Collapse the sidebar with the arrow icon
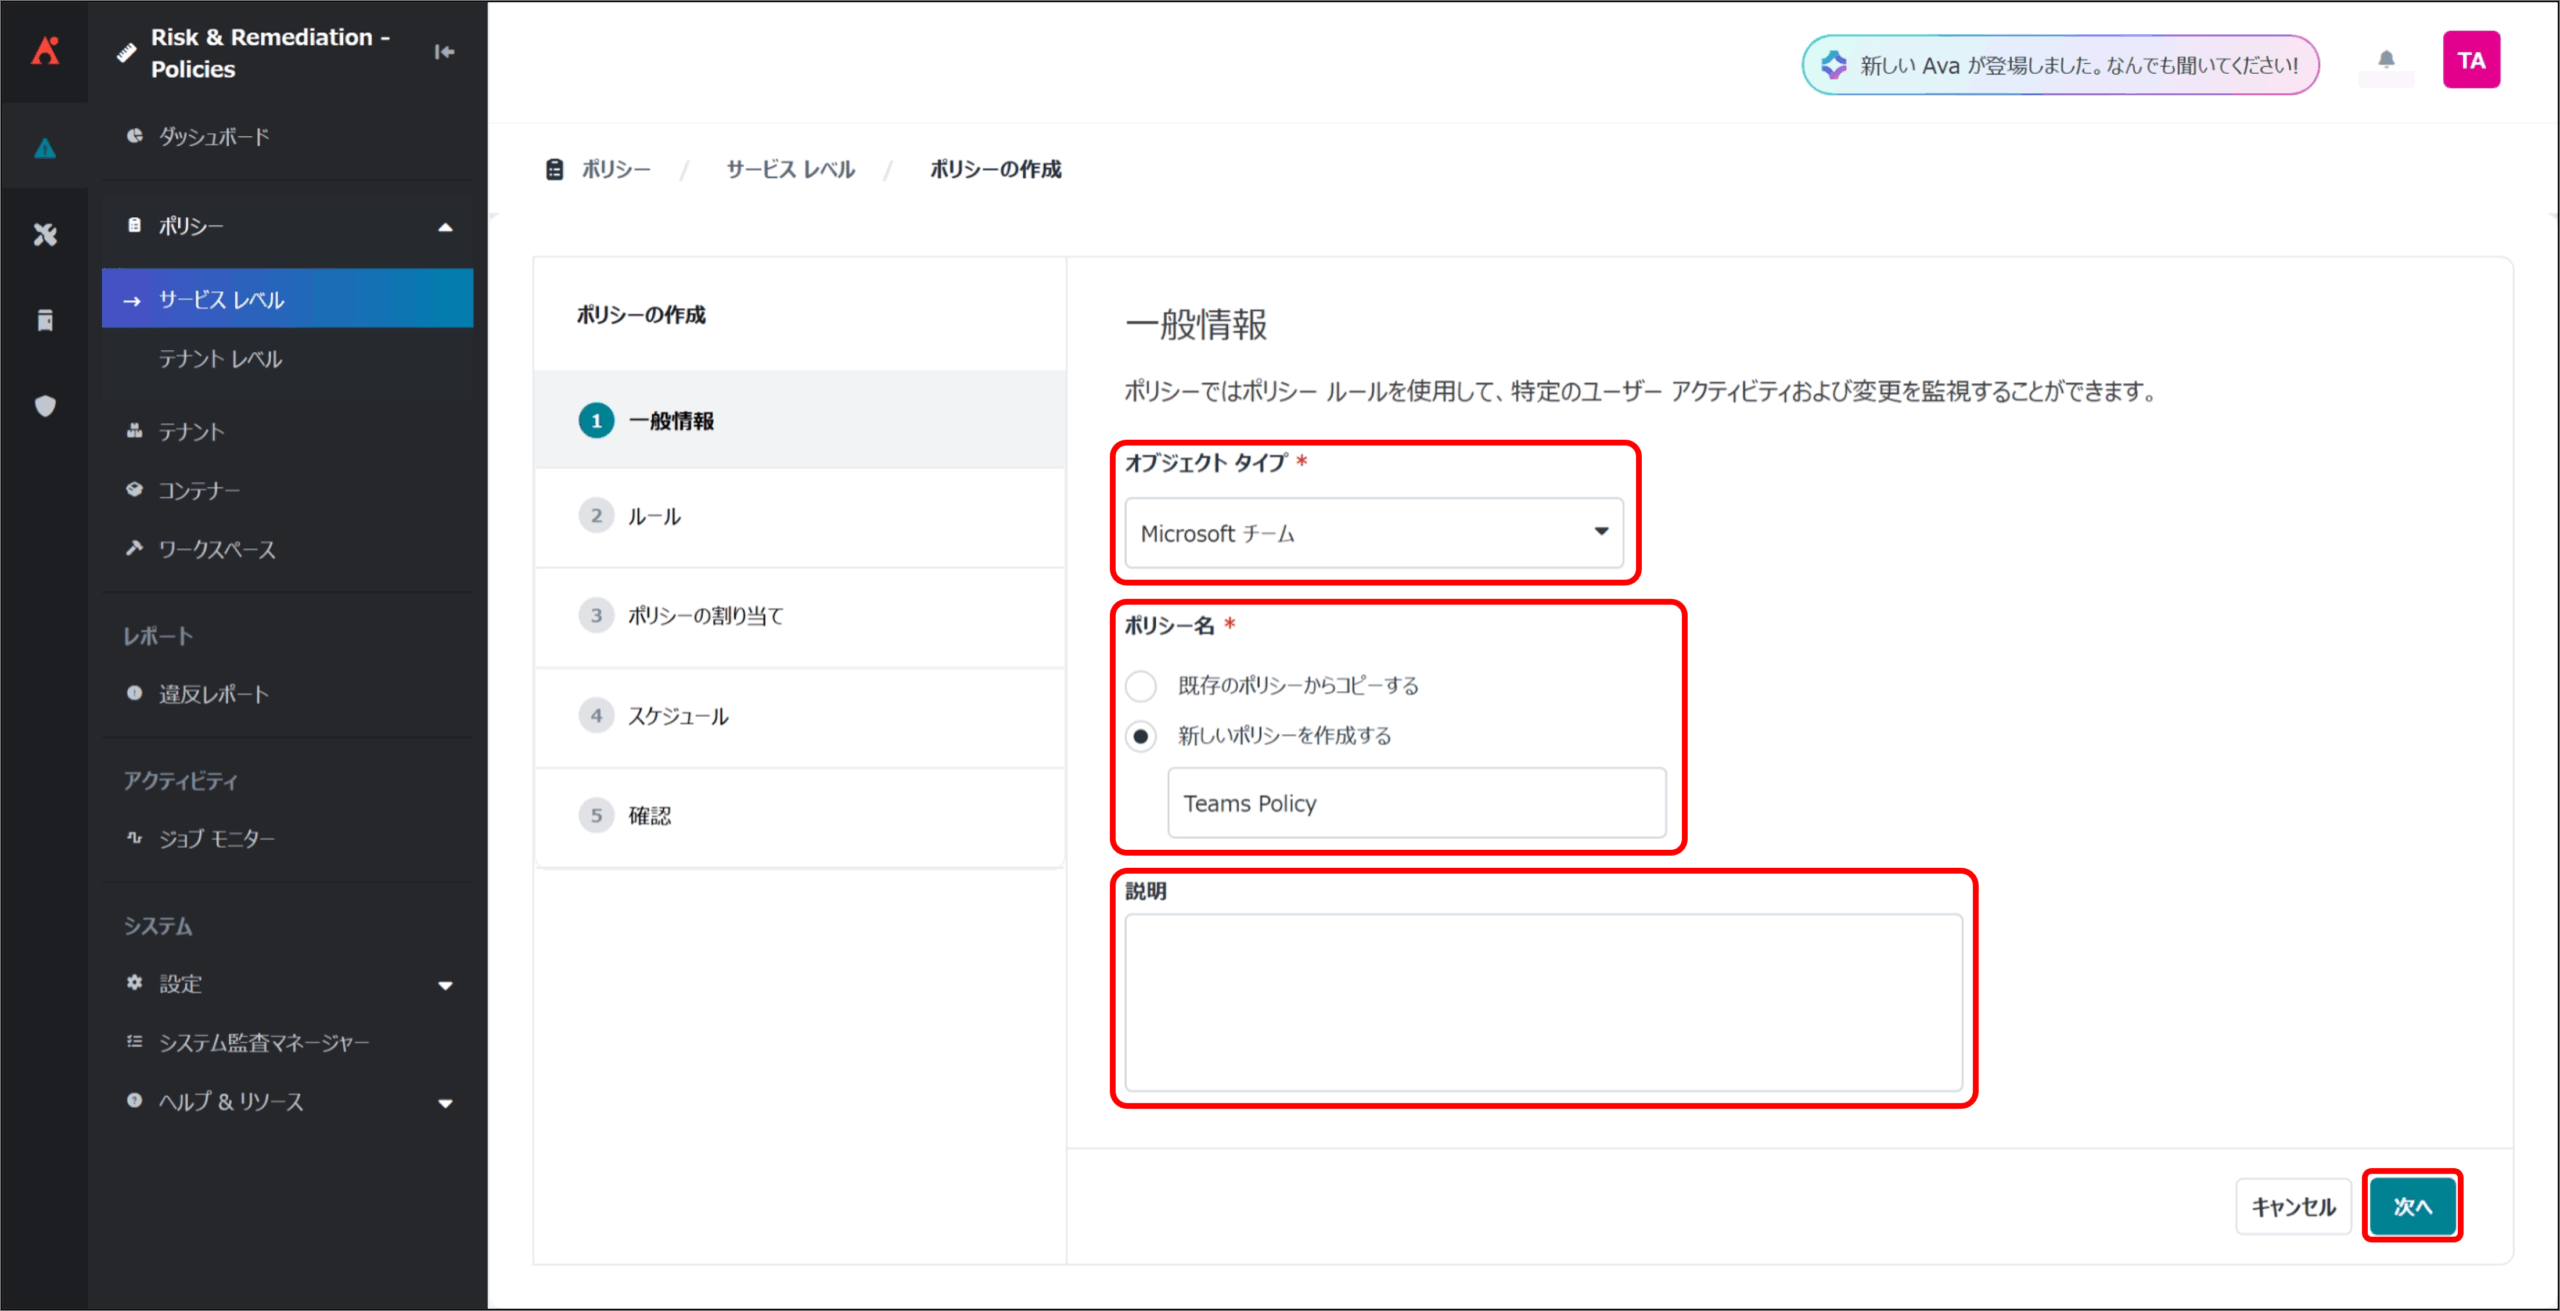 pyautogui.click(x=444, y=52)
